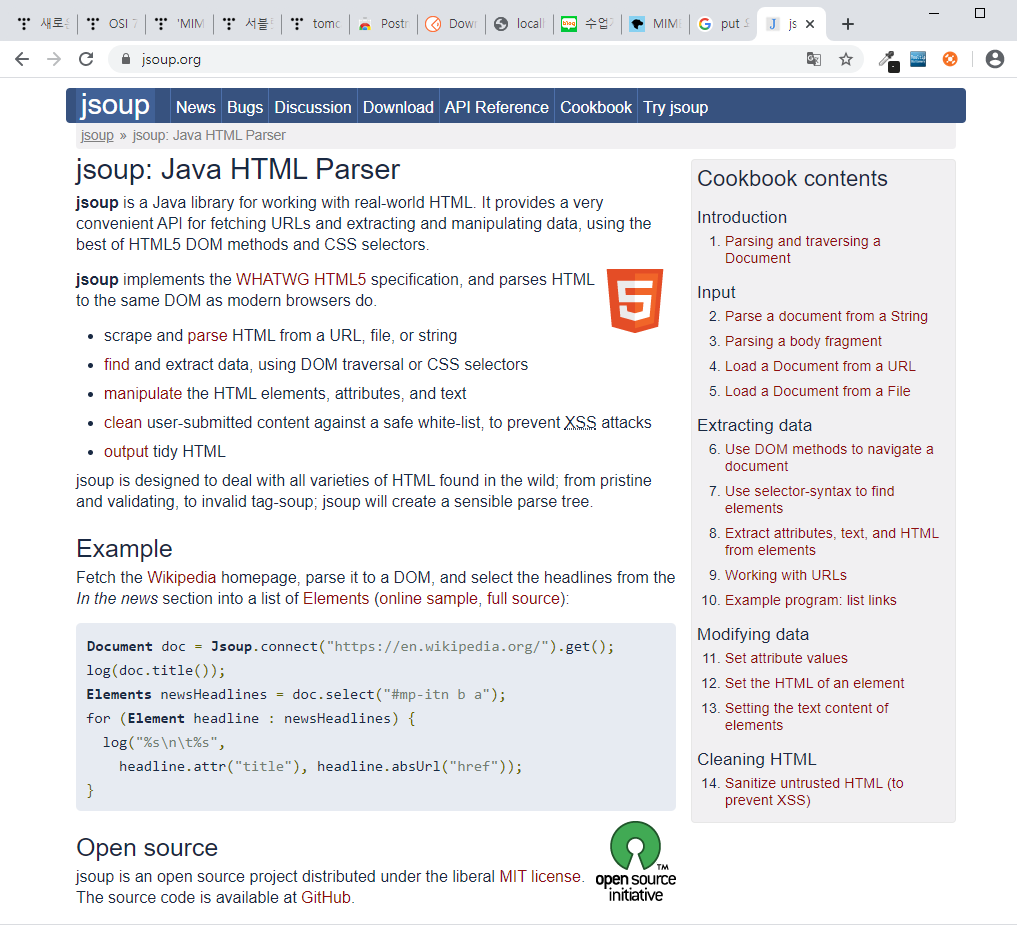Follow the output link
Viewport: 1017px width, 925px height.
(126, 451)
